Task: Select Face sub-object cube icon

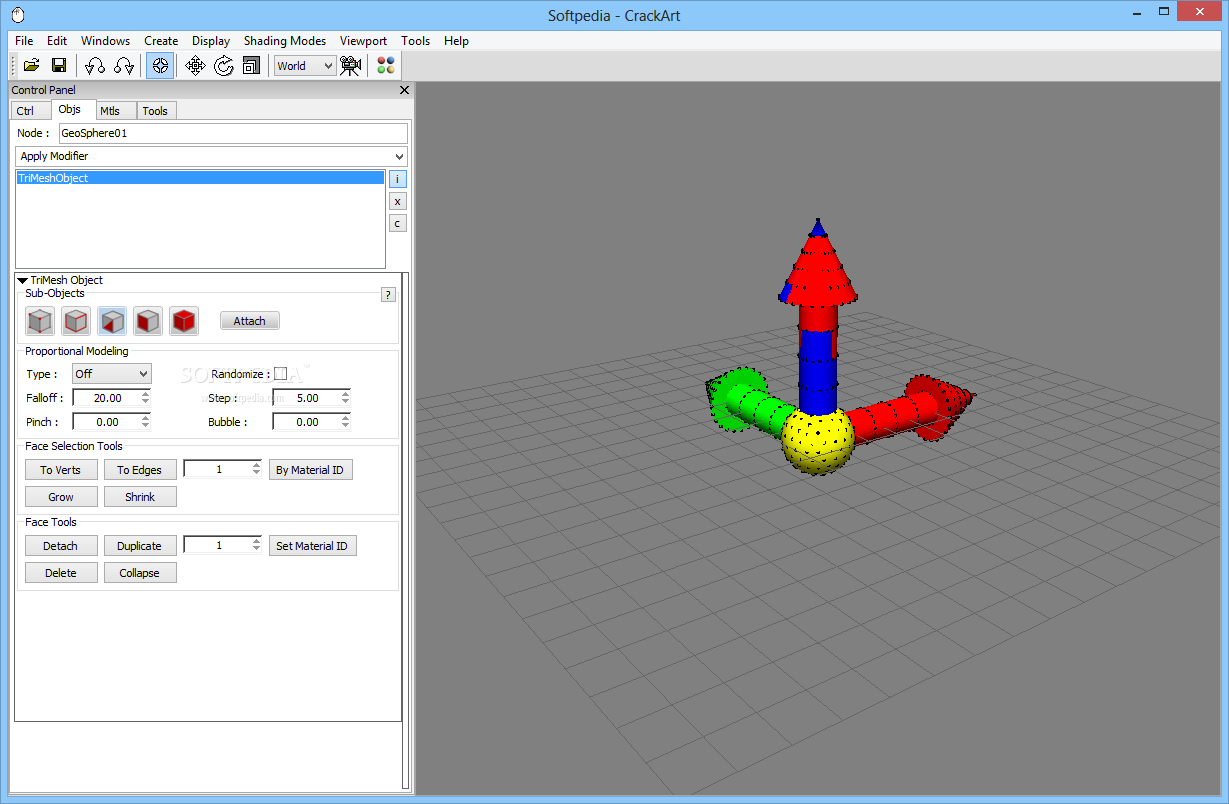Action: click(112, 321)
